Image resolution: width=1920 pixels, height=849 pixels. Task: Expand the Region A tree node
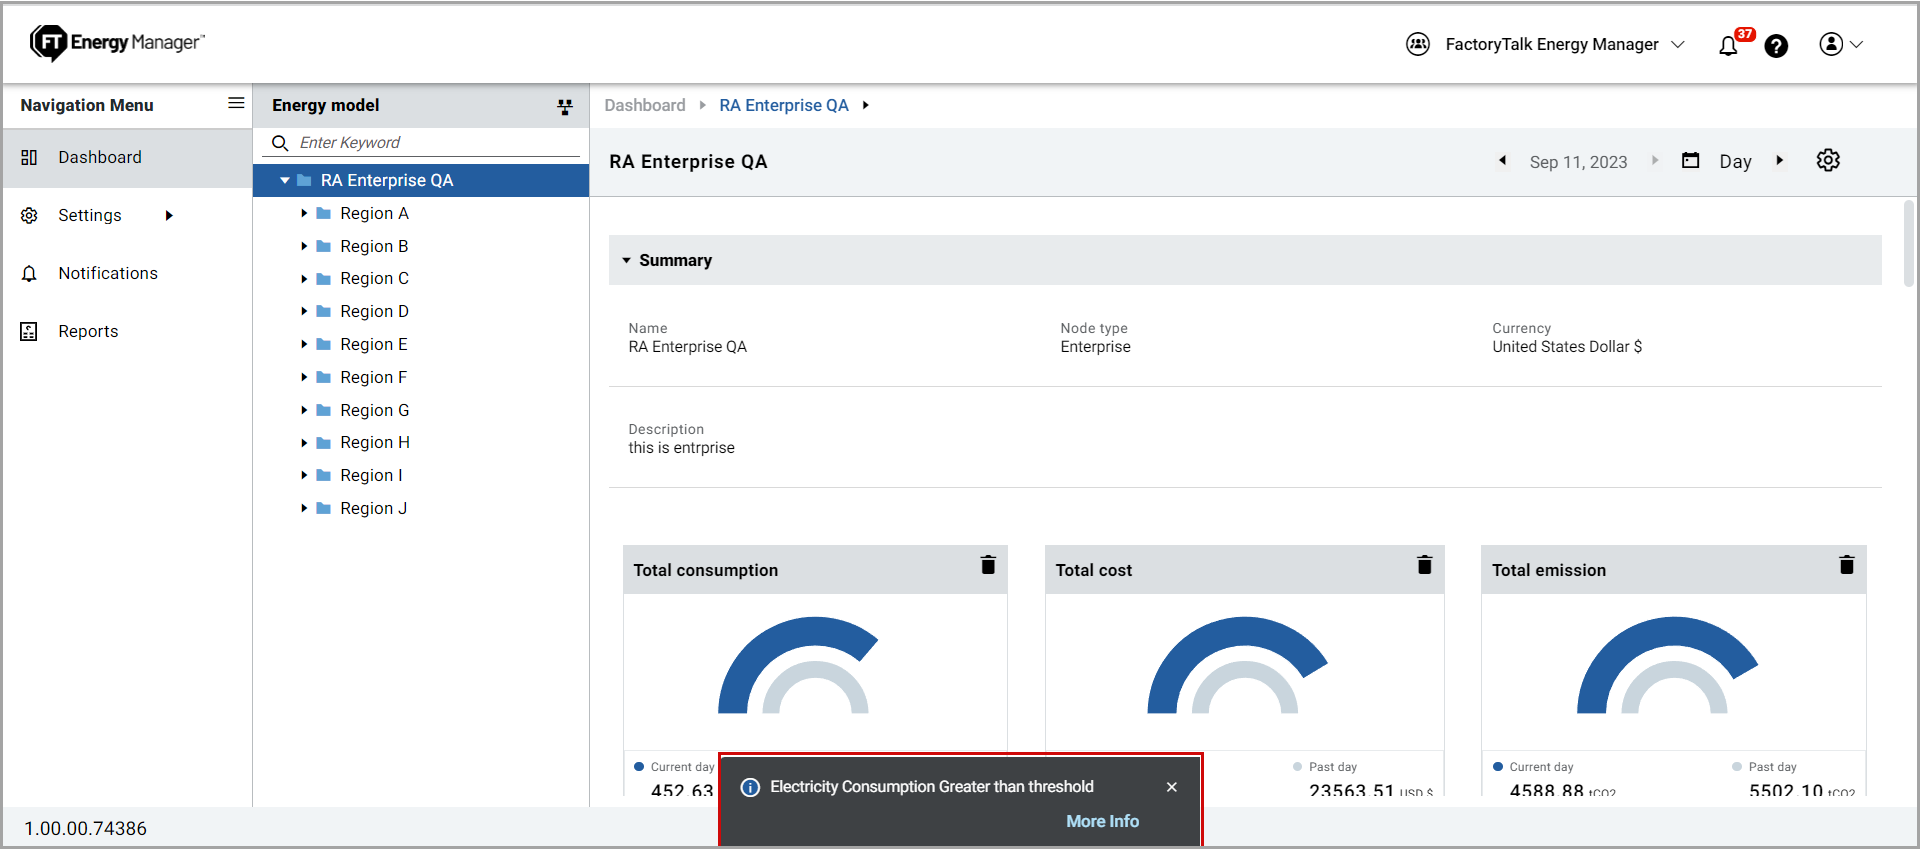point(304,214)
